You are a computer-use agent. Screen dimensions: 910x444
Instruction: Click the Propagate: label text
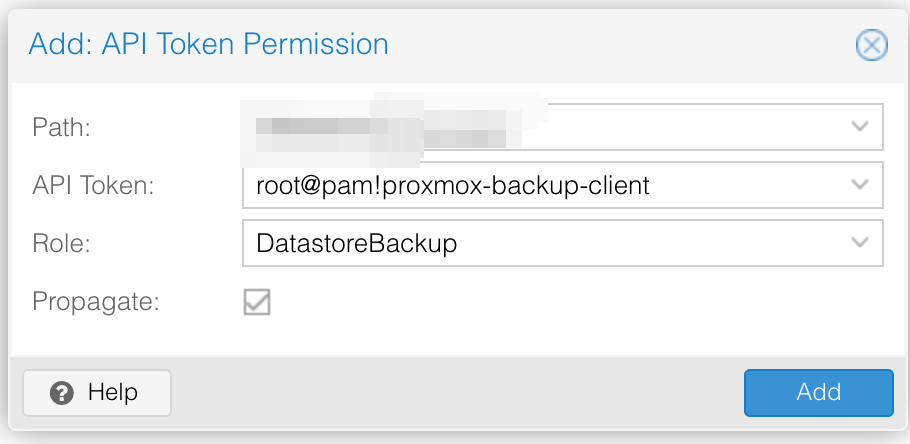(96, 302)
